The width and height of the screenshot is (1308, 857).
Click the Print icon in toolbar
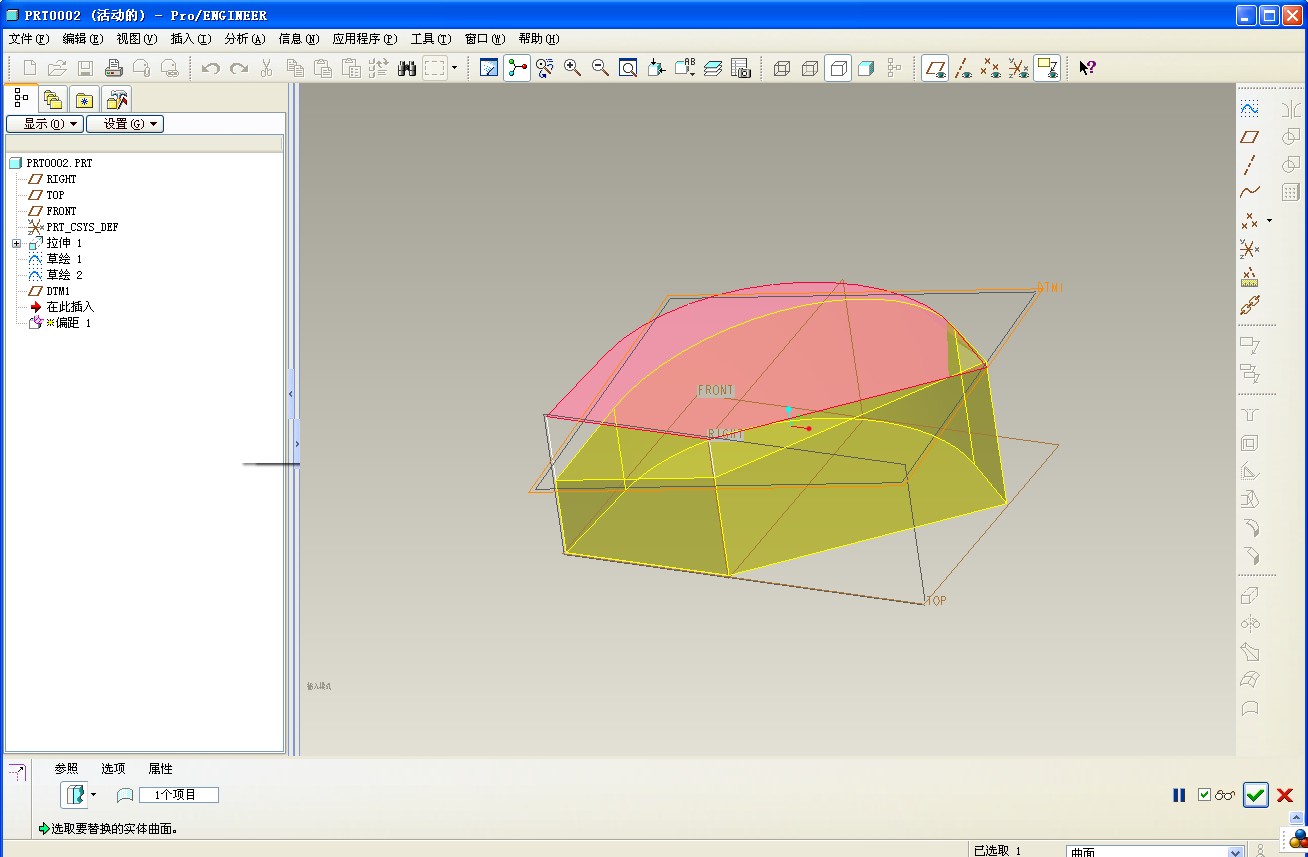[113, 68]
